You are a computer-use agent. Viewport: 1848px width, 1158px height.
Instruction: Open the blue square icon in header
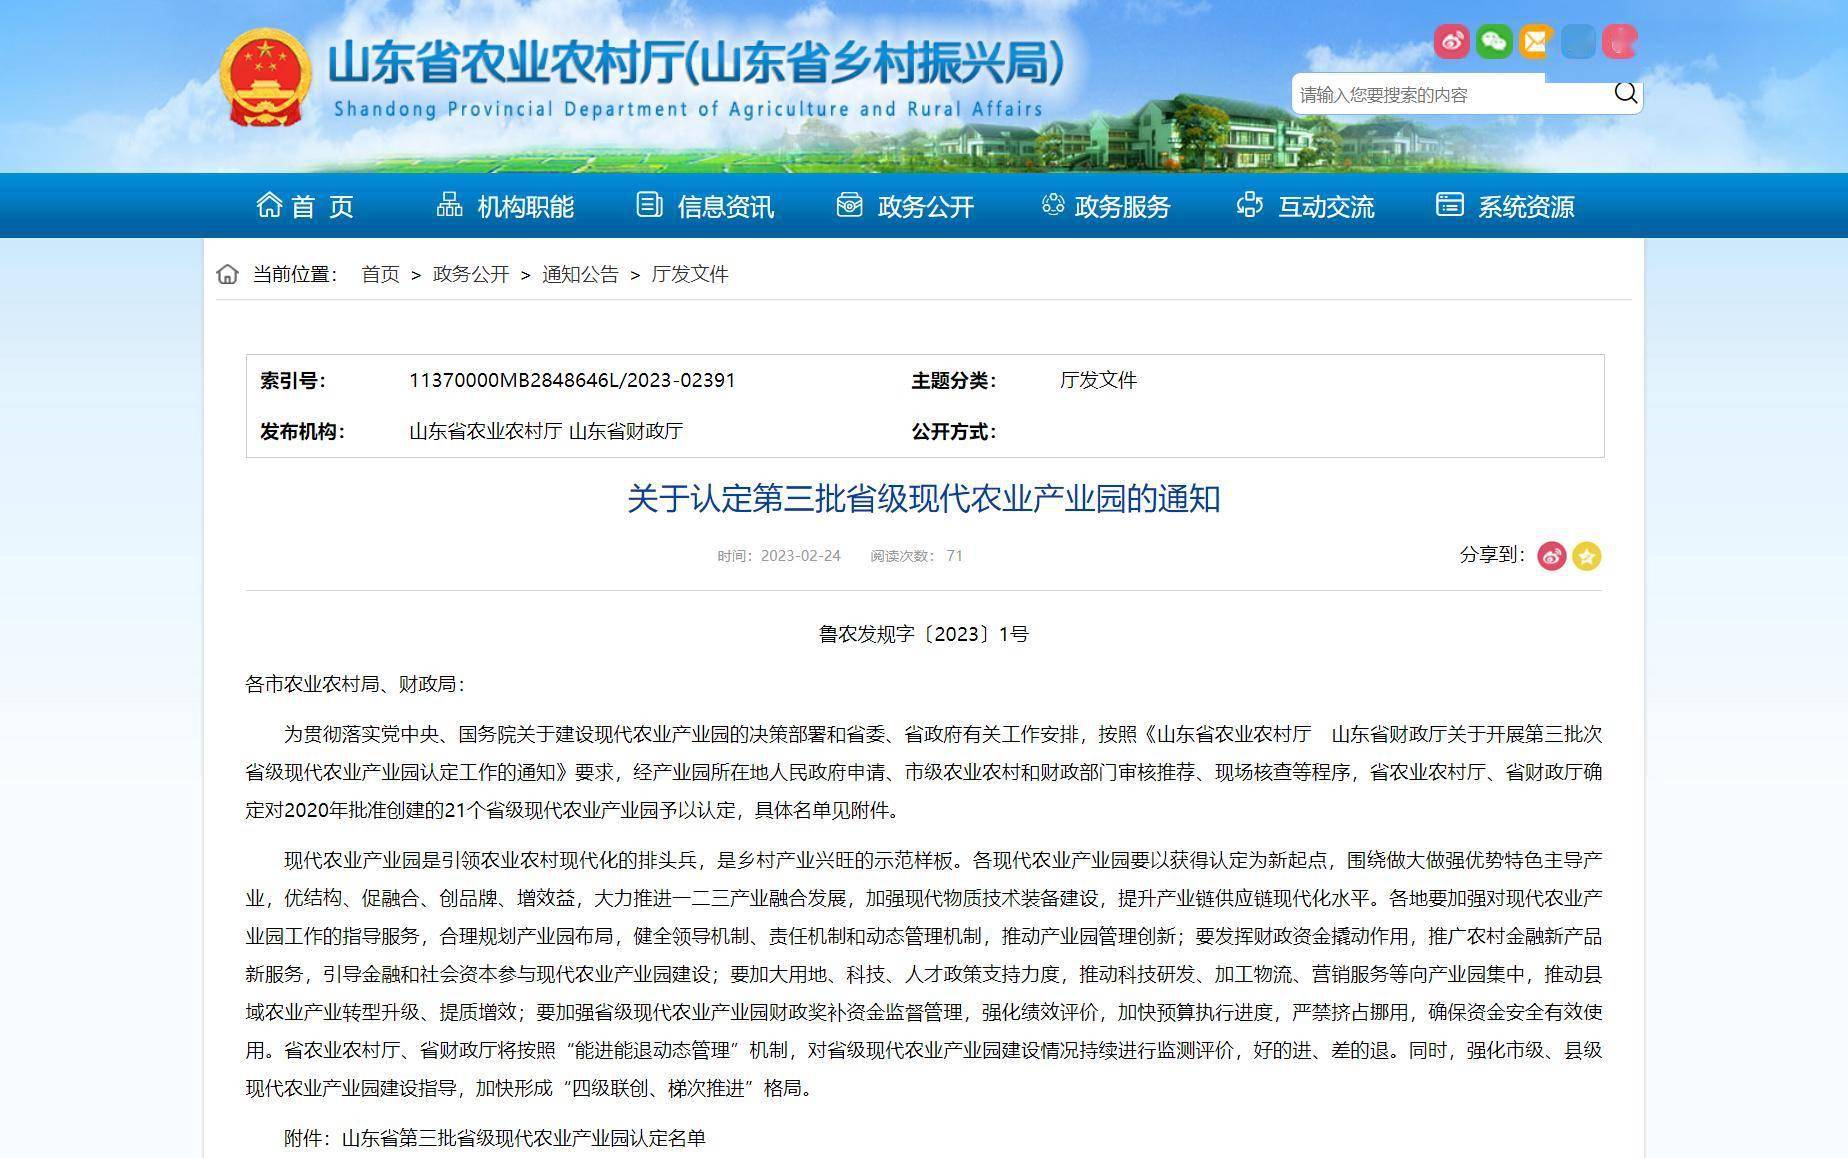1577,41
